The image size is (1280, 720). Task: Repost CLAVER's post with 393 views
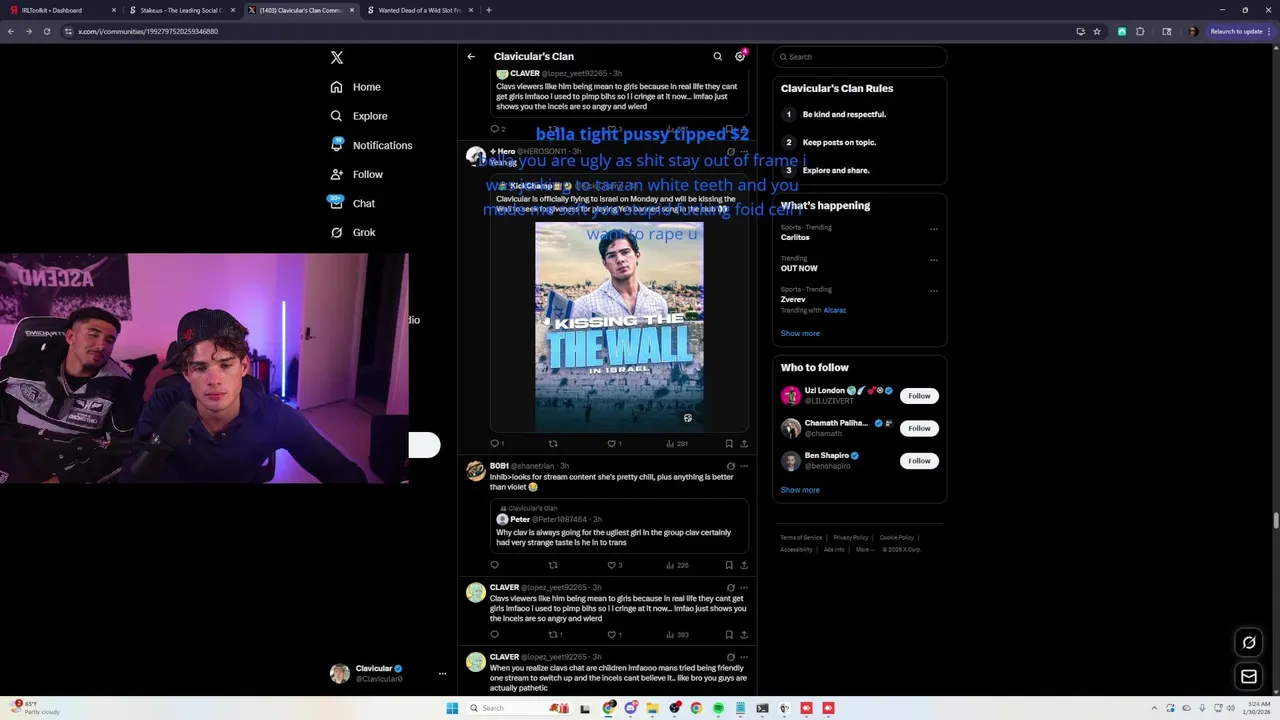pos(555,634)
